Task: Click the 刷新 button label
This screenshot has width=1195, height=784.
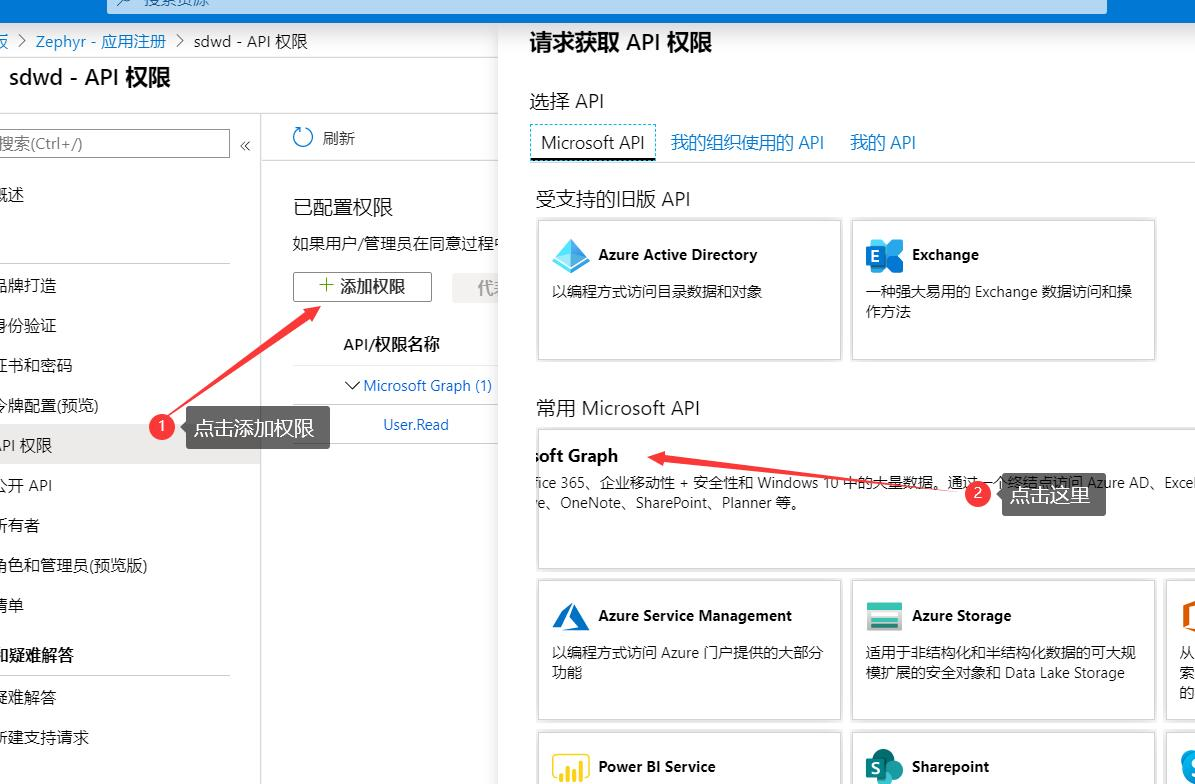Action: pyautogui.click(x=338, y=138)
